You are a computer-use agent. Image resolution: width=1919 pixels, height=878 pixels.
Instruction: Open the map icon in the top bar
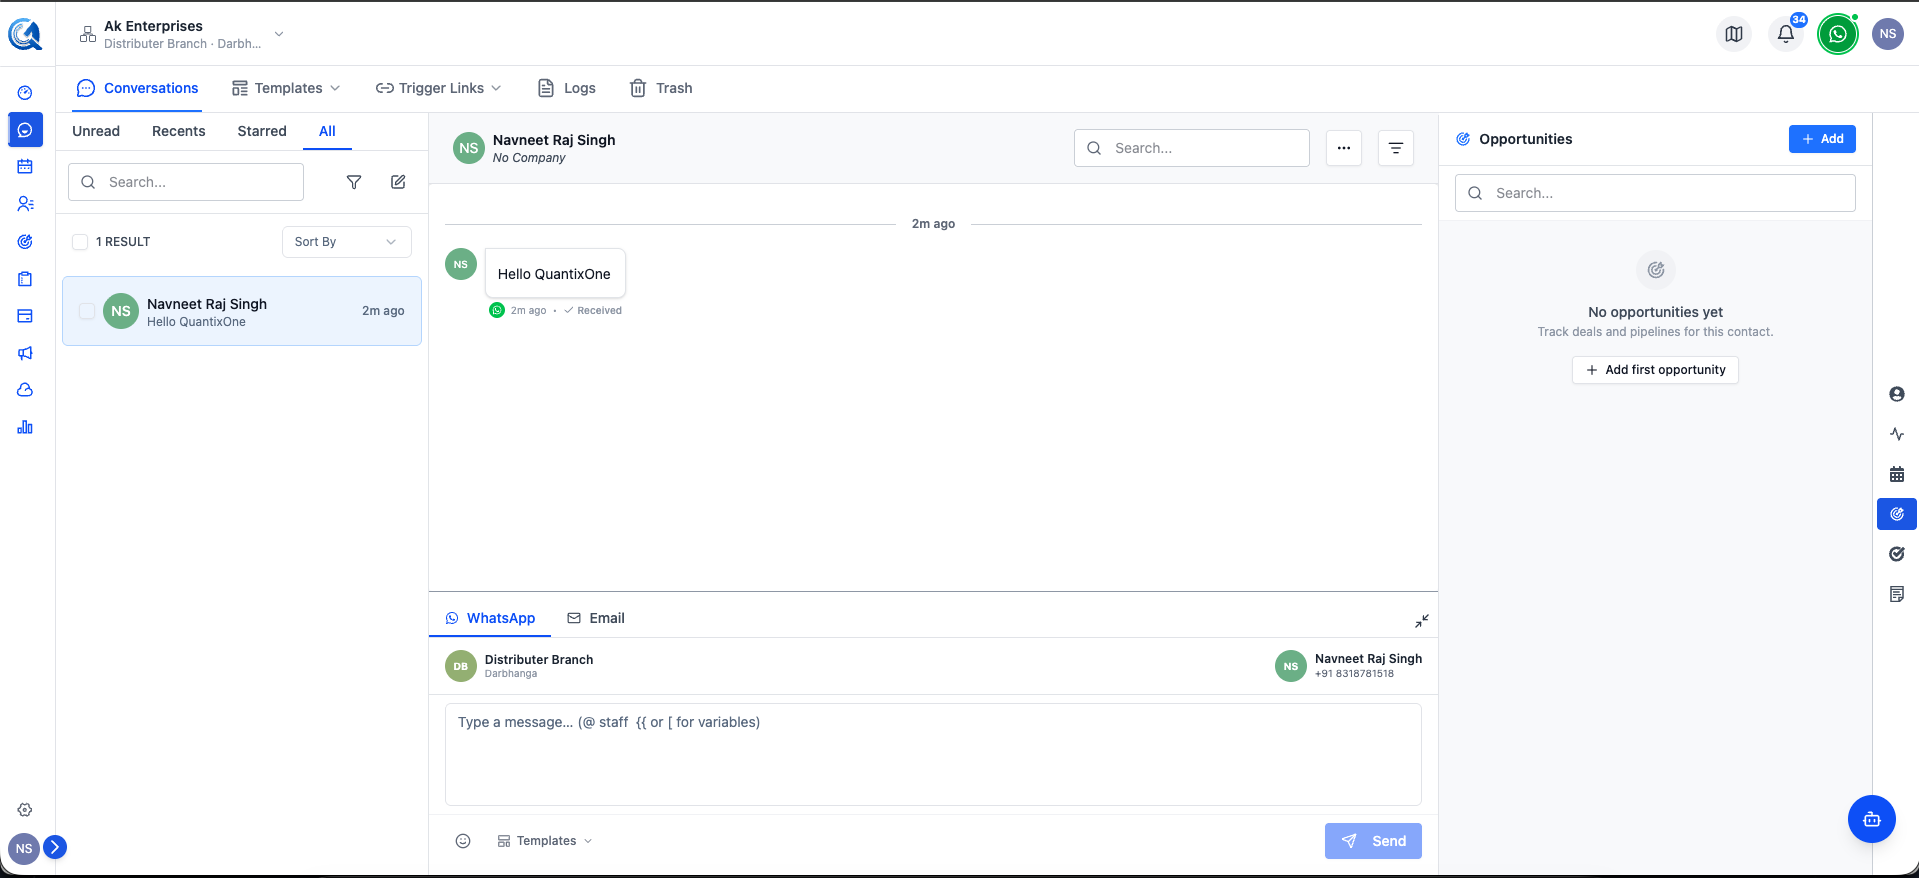pos(1734,34)
